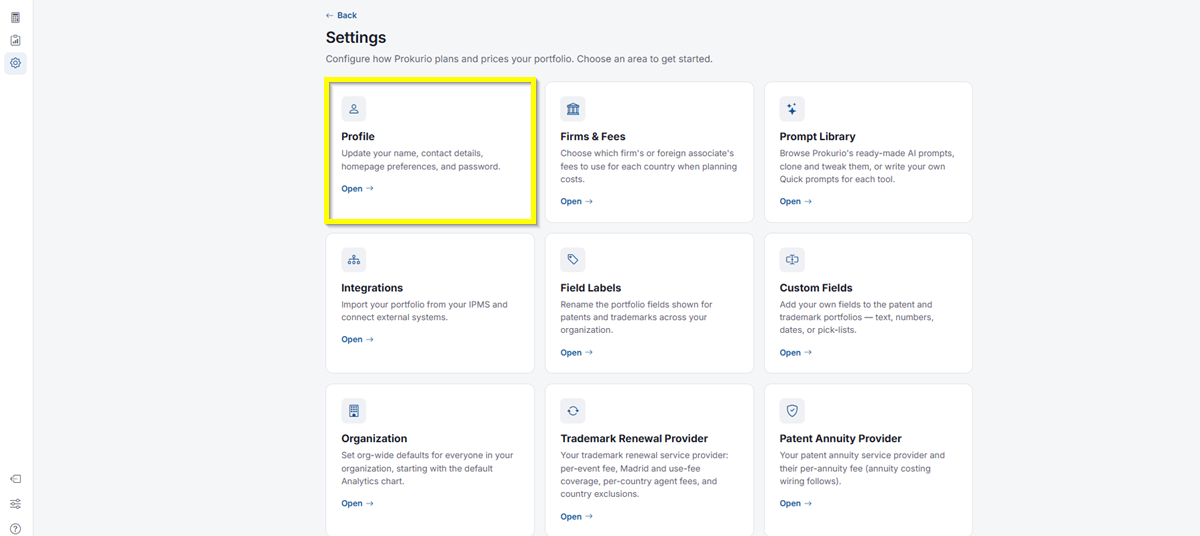
Task: Click the Firms & Fees card title
Action: (593, 136)
